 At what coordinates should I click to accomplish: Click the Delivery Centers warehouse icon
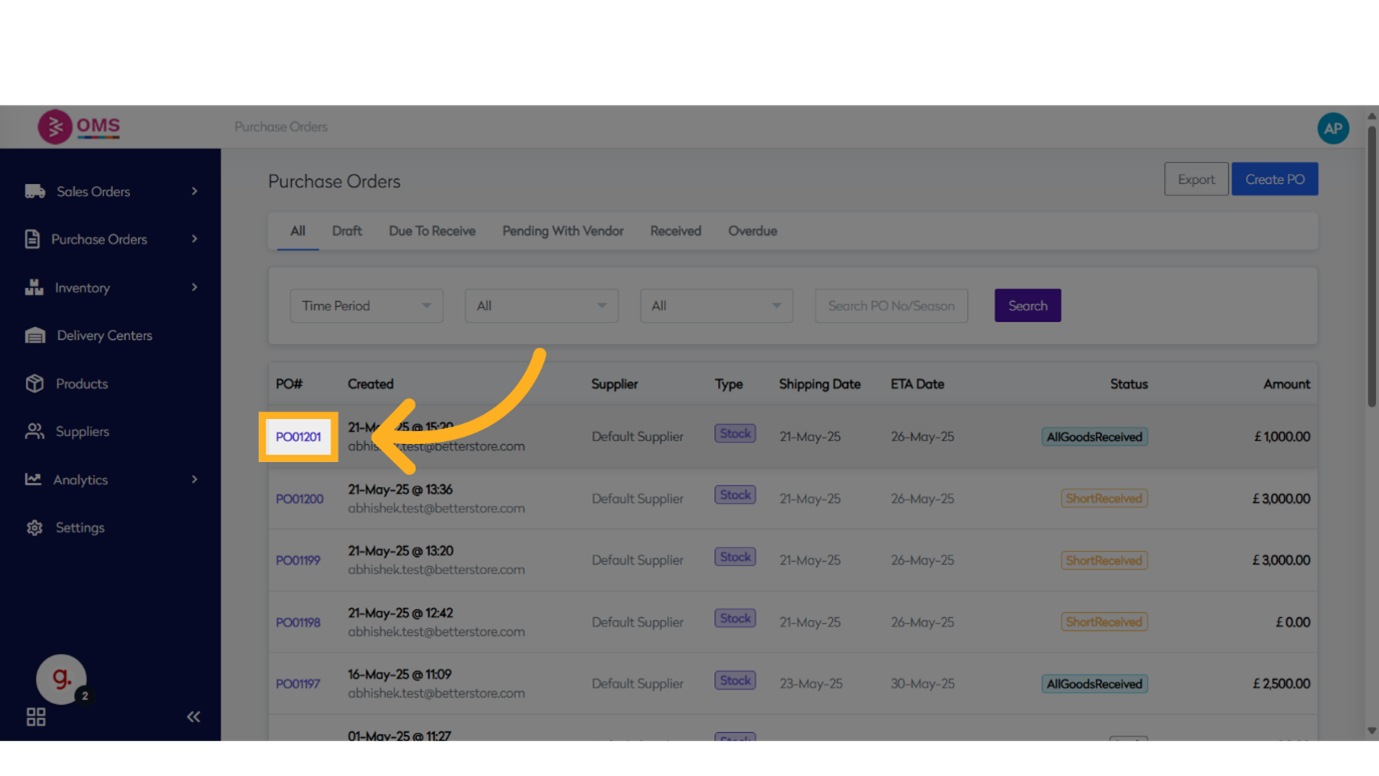click(x=35, y=336)
